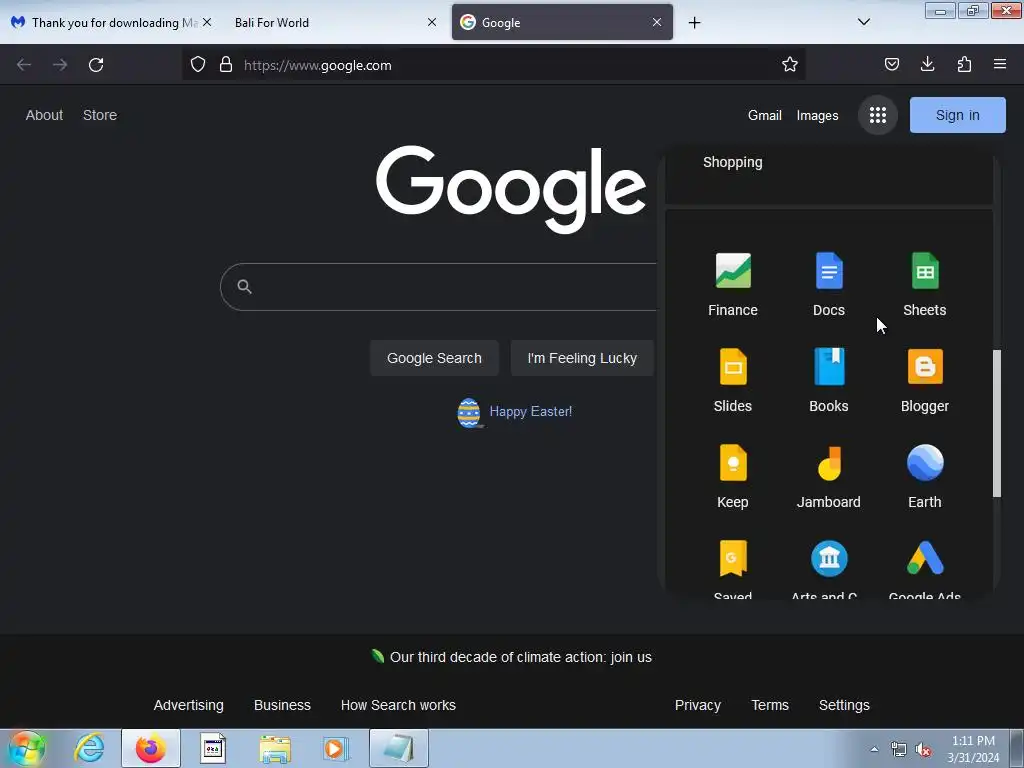1024x768 pixels.
Task: Open the Store link
Action: (100, 115)
